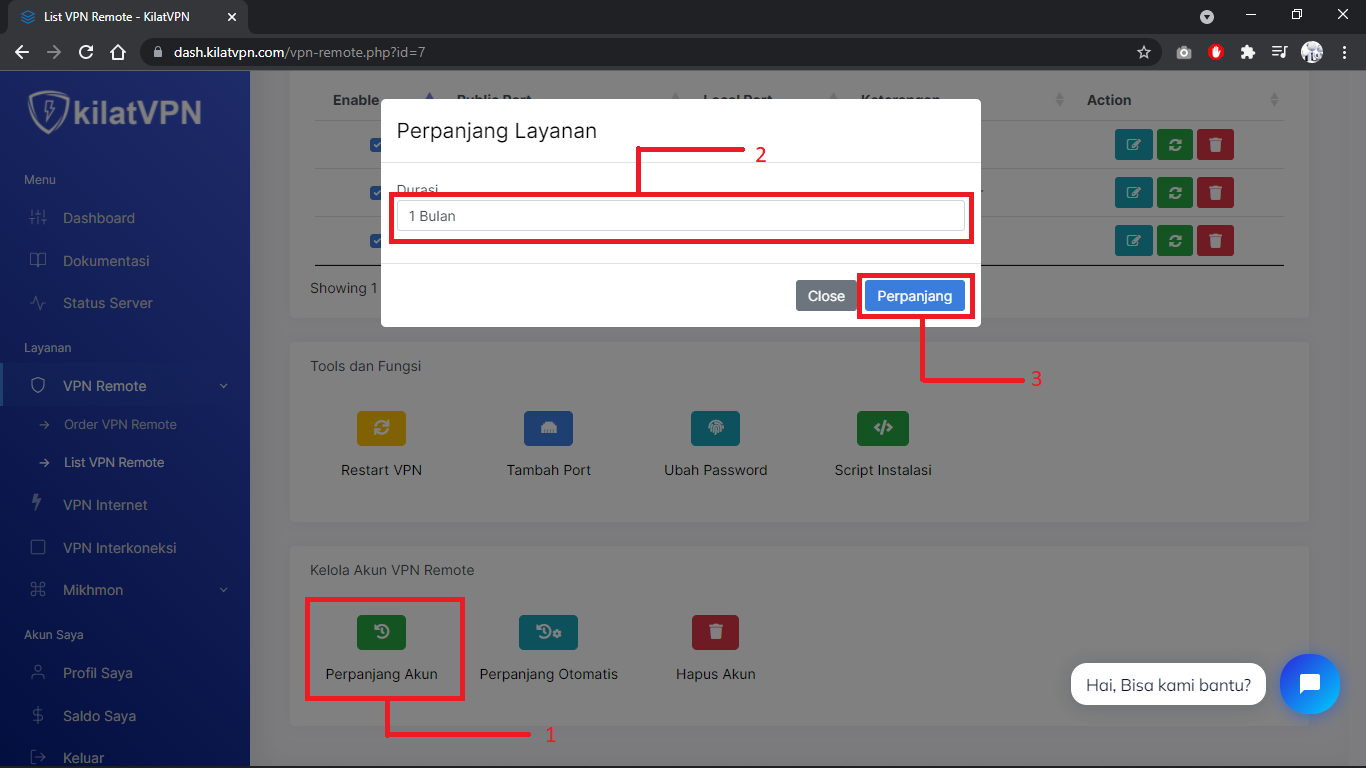Click the red Hapus Akun trash icon
The width and height of the screenshot is (1366, 768).
(715, 632)
